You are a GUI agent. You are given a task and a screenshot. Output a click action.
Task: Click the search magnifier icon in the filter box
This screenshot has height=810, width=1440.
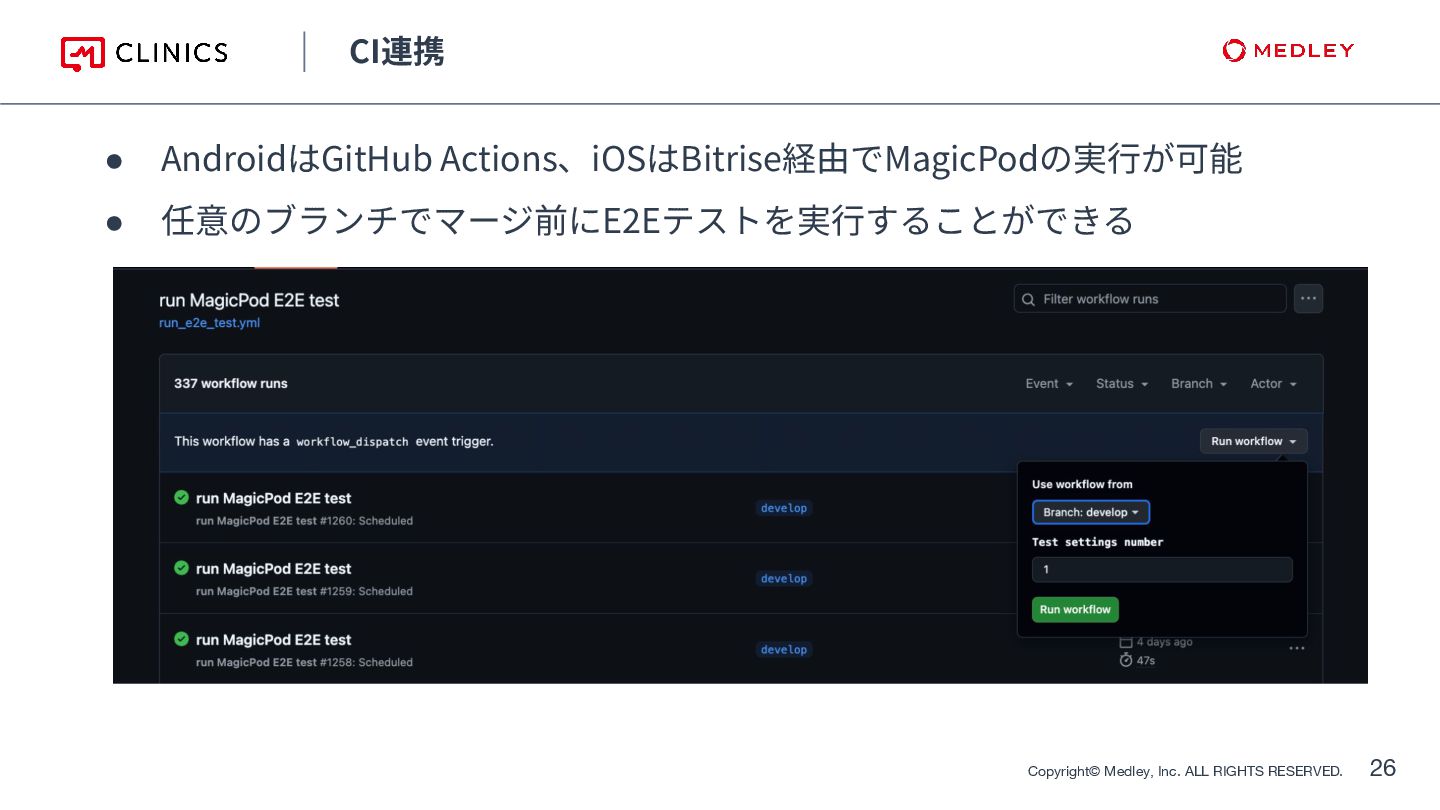click(x=1028, y=299)
